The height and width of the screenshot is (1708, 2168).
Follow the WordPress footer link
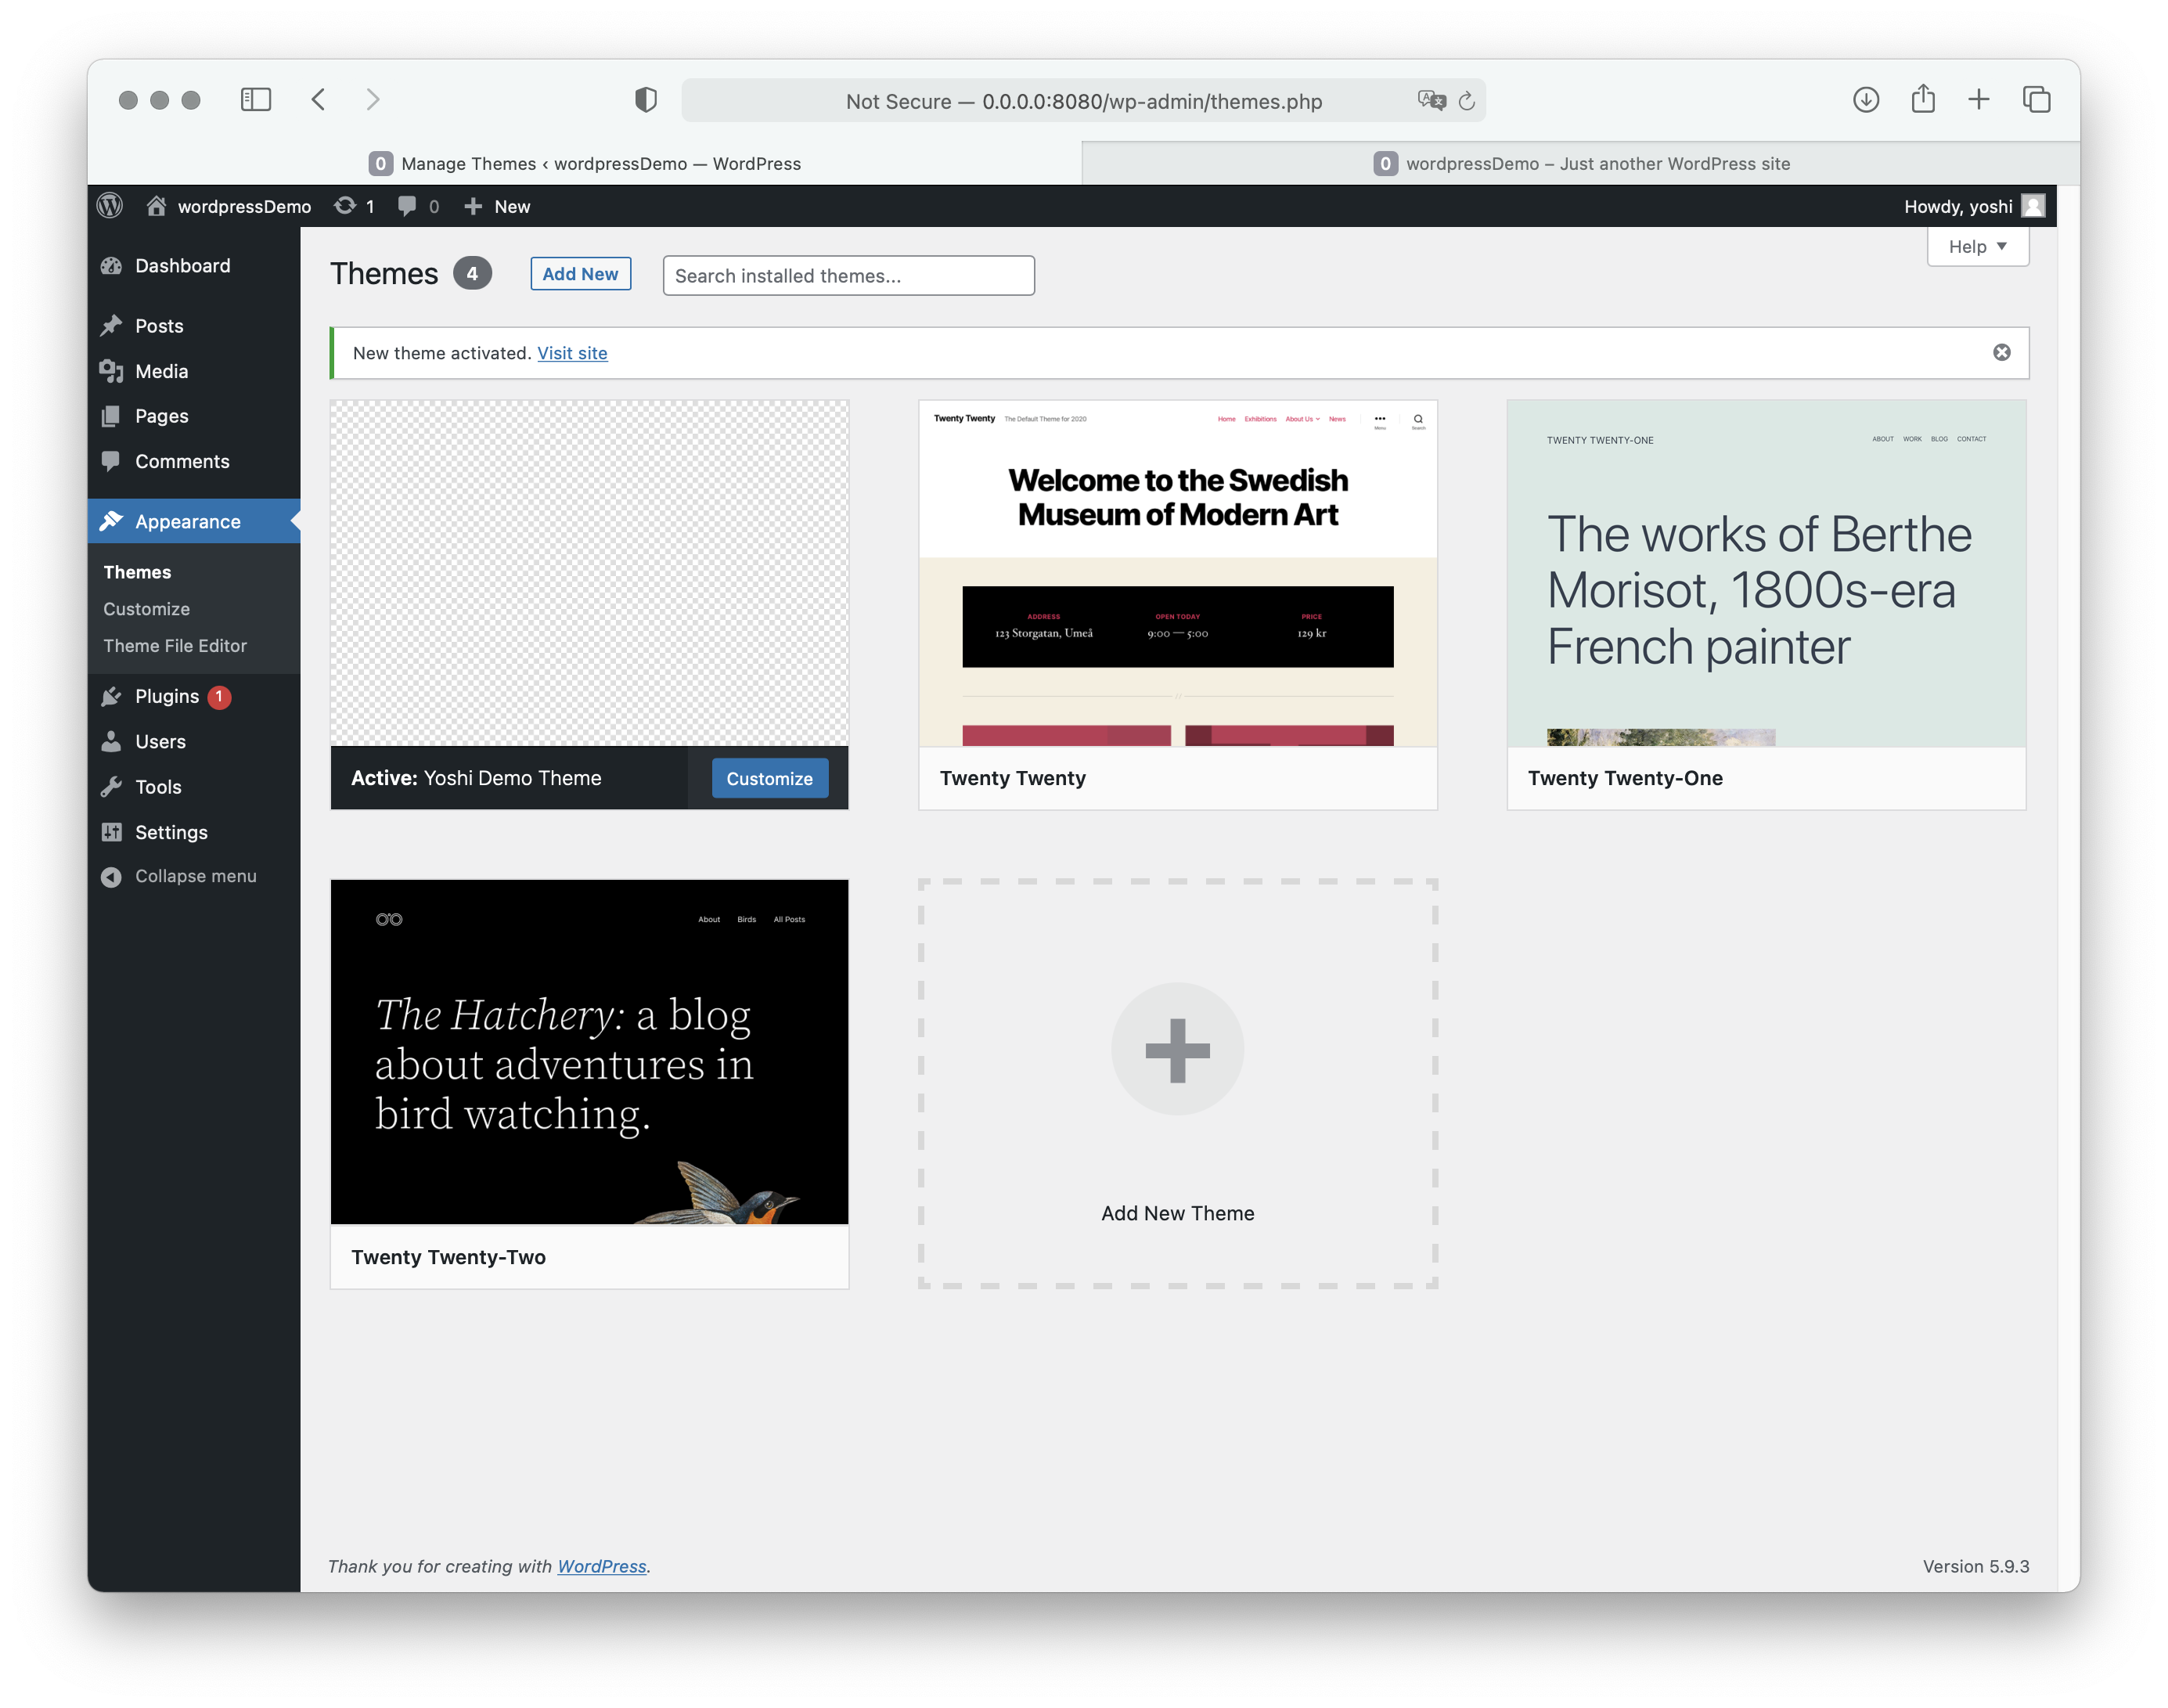602,1566
